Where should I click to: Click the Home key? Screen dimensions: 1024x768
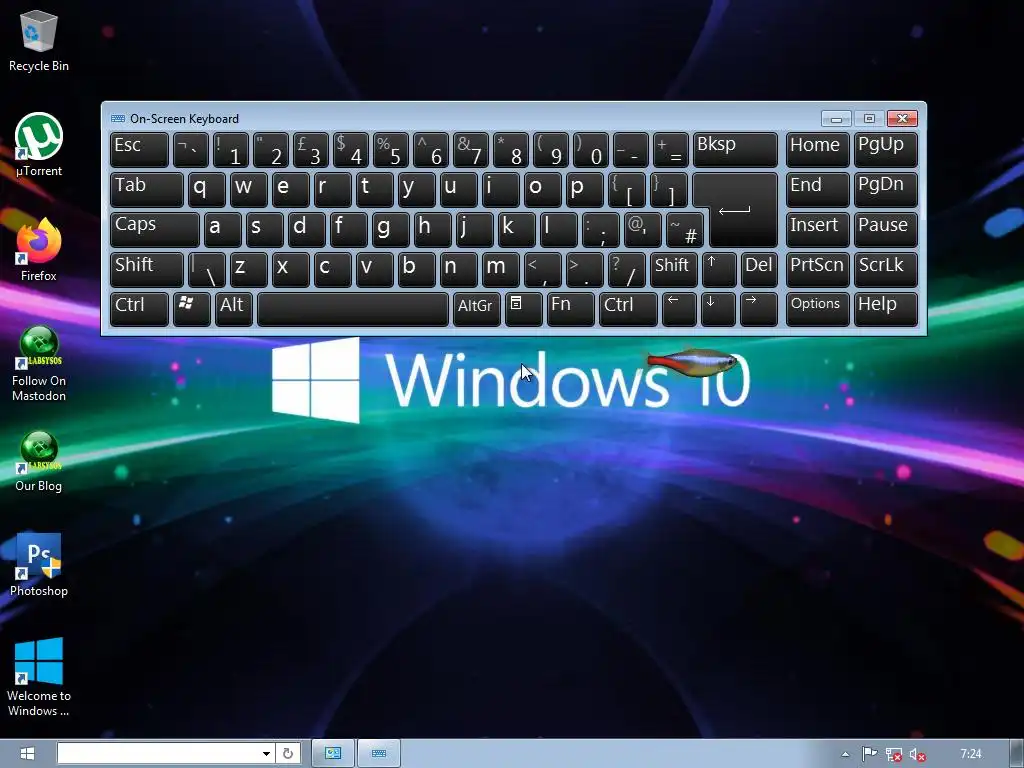click(818, 150)
